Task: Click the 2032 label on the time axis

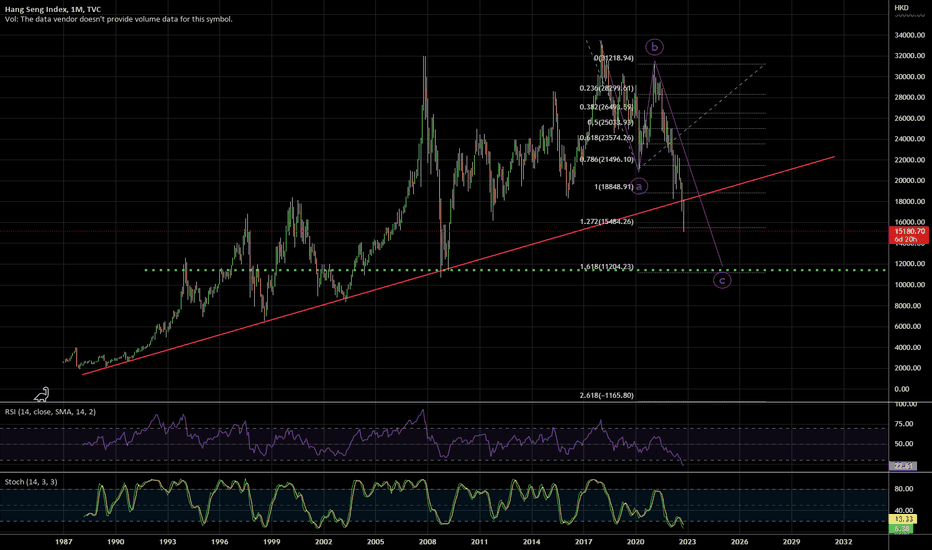Action: pos(843,542)
